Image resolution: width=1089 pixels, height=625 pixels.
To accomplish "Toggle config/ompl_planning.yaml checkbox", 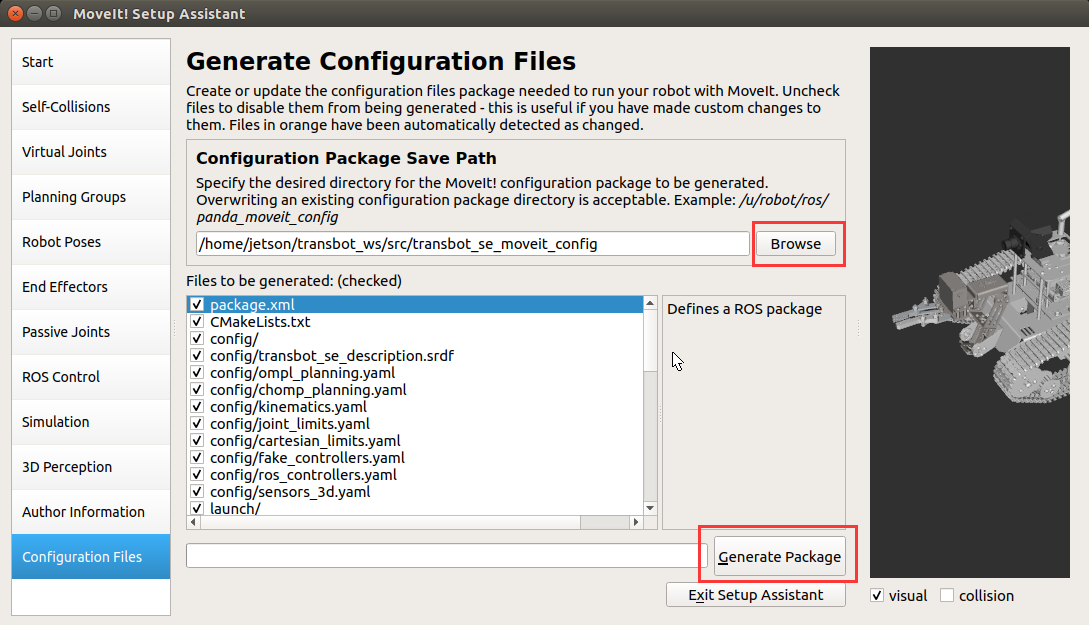I will tap(197, 373).
